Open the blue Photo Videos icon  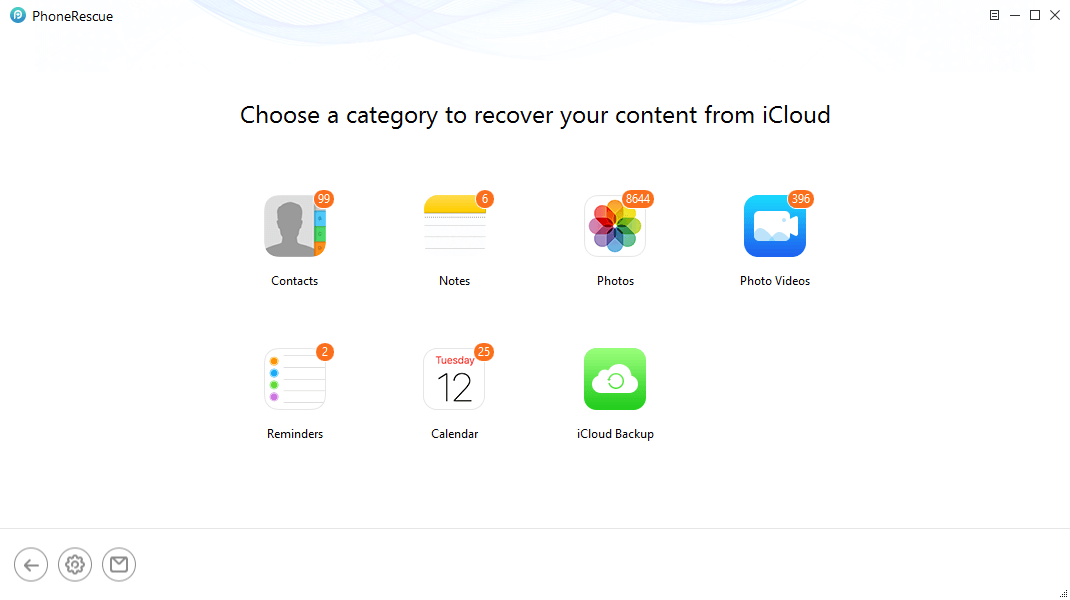pyautogui.click(x=775, y=226)
